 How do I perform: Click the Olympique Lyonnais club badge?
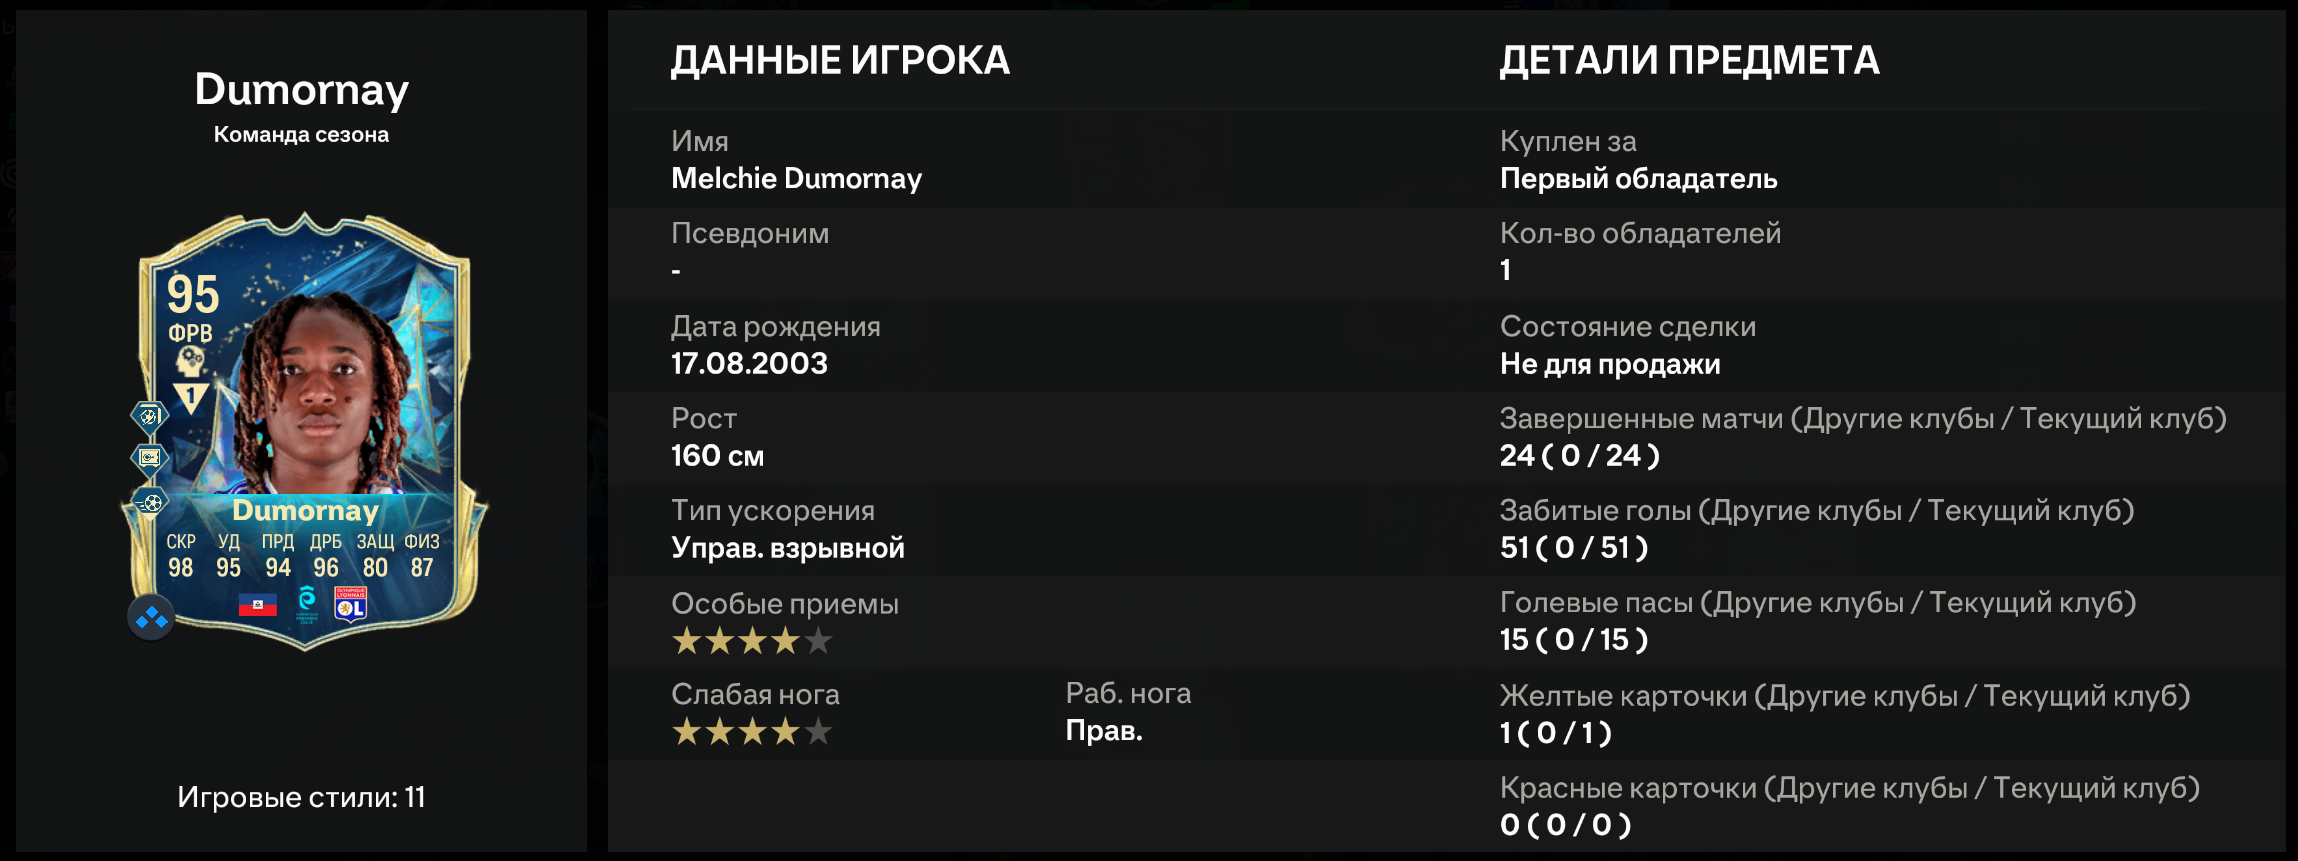(350, 604)
